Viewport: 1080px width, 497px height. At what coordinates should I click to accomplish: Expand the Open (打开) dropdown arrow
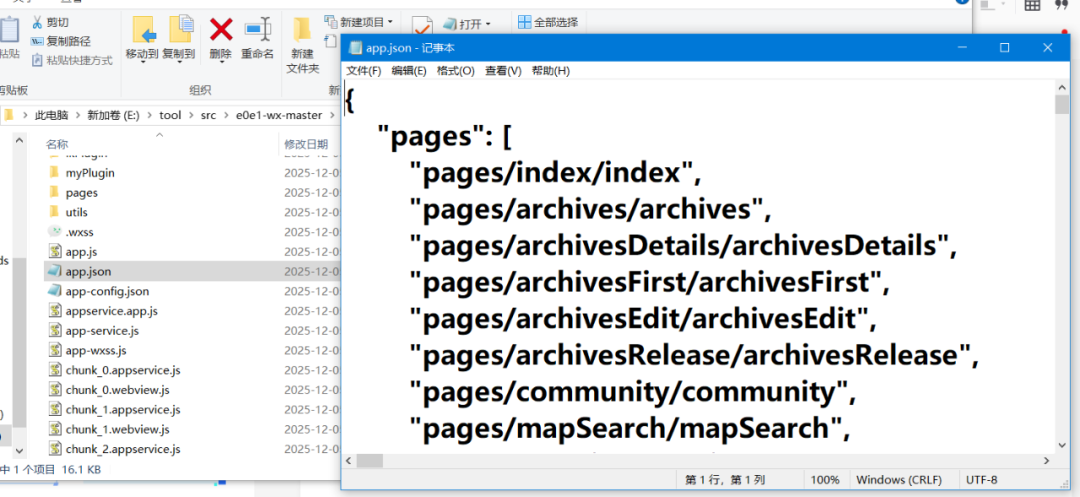pyautogui.click(x=488, y=24)
